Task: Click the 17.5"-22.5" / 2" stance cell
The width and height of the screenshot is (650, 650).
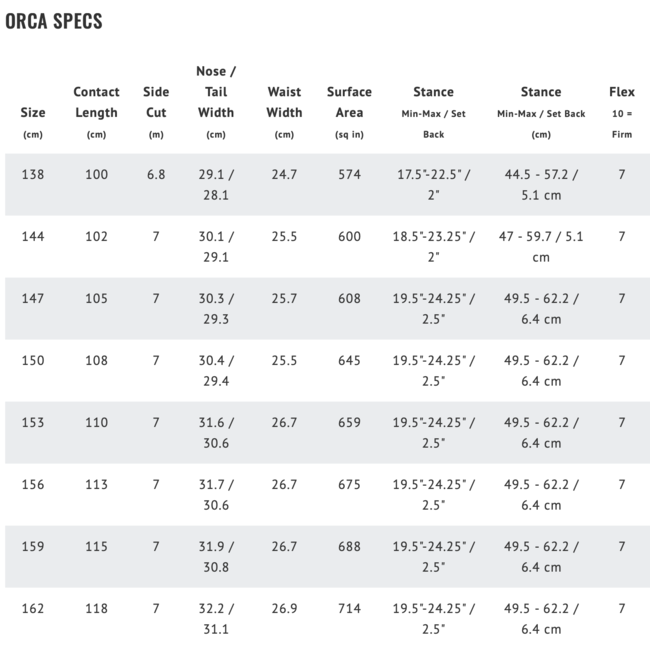Action: [x=433, y=184]
